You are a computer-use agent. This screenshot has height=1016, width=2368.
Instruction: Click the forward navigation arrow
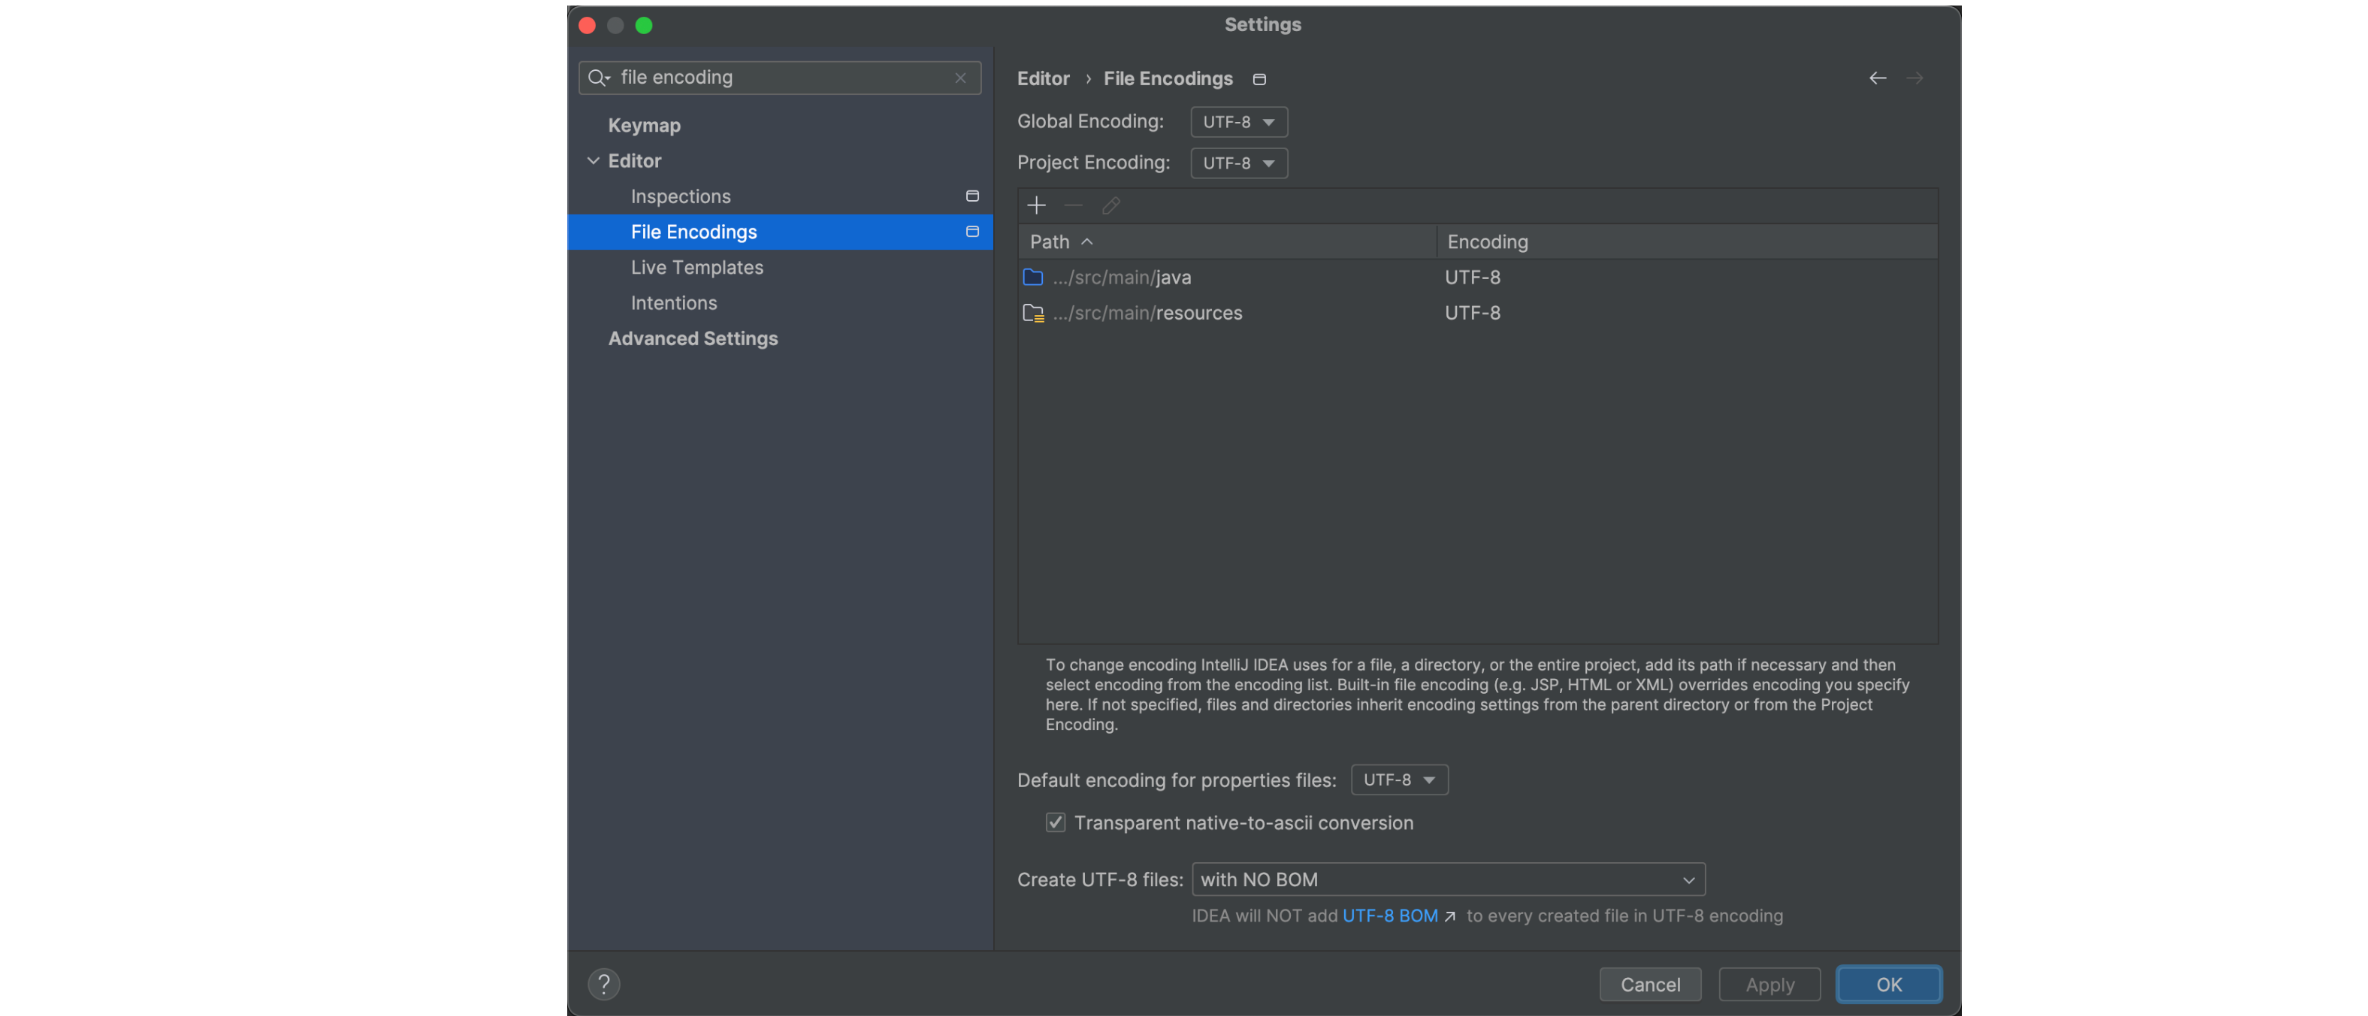click(x=1914, y=78)
